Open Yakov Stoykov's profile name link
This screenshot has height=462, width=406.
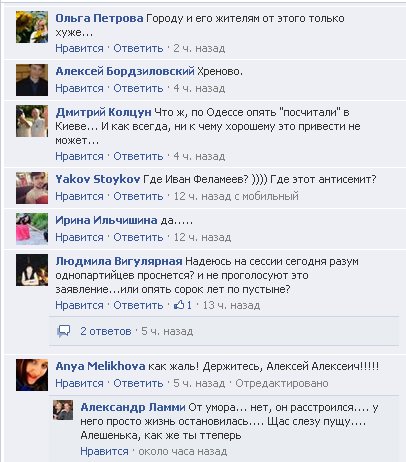coord(98,179)
